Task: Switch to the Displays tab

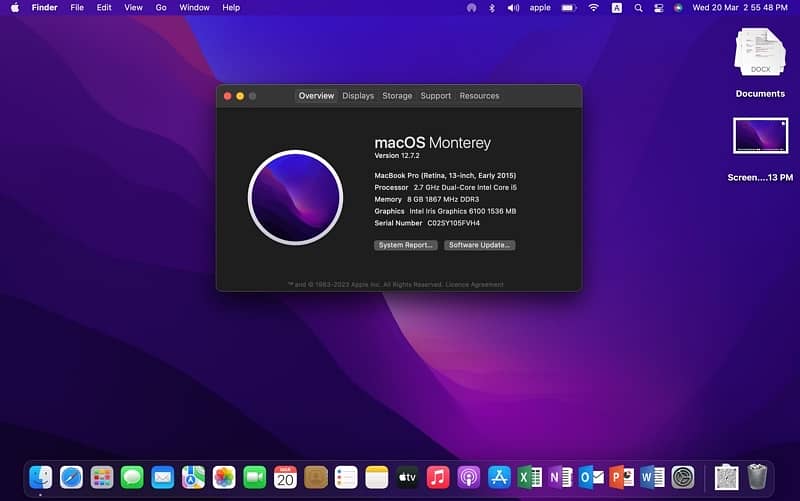Action: [358, 96]
